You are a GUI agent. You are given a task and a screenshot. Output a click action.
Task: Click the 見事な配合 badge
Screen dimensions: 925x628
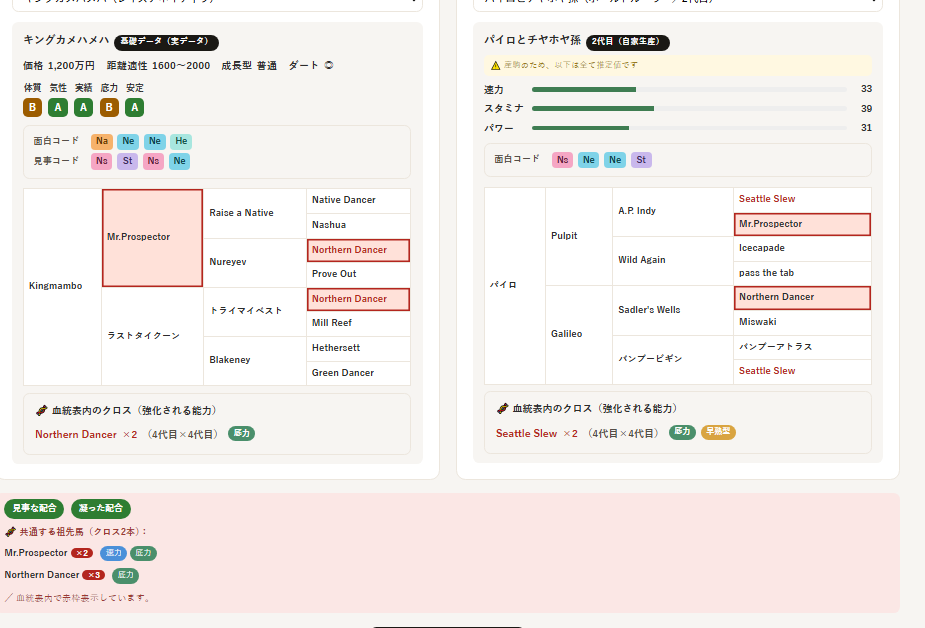(x=34, y=508)
